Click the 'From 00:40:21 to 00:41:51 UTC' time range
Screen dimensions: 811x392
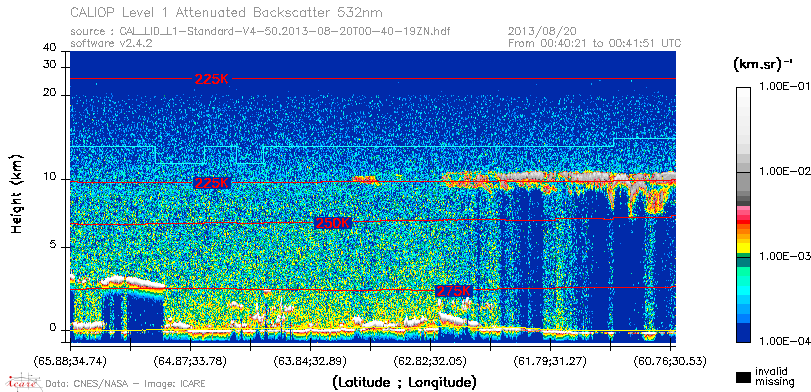(595, 43)
